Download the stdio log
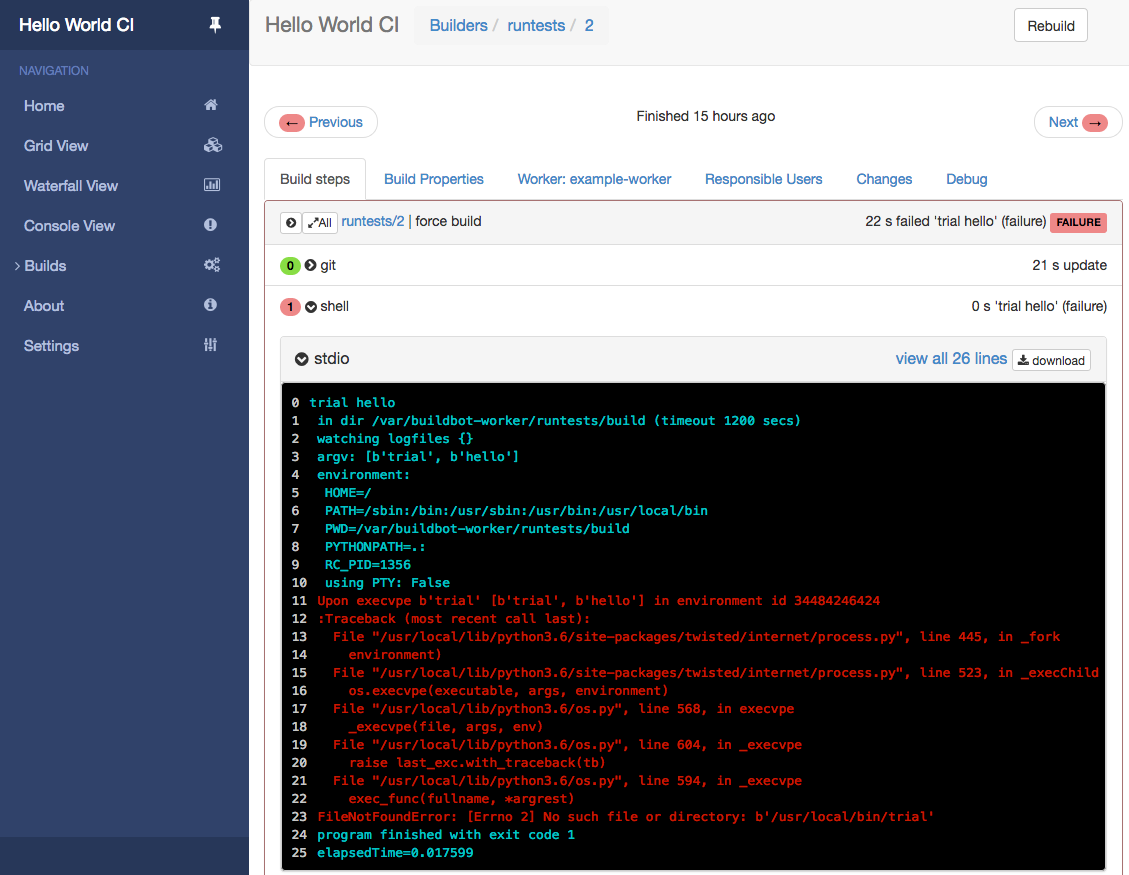Viewport: 1129px width, 875px height. (1051, 359)
